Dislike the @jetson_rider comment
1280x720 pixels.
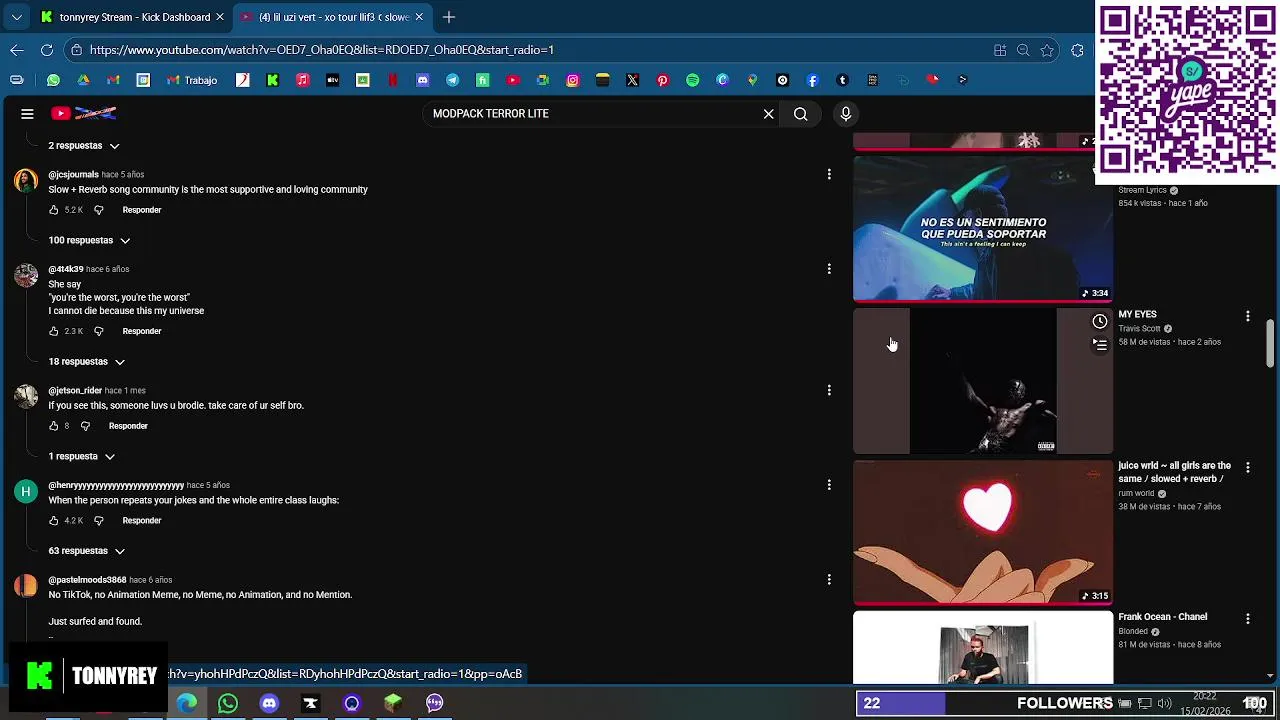[x=85, y=426]
